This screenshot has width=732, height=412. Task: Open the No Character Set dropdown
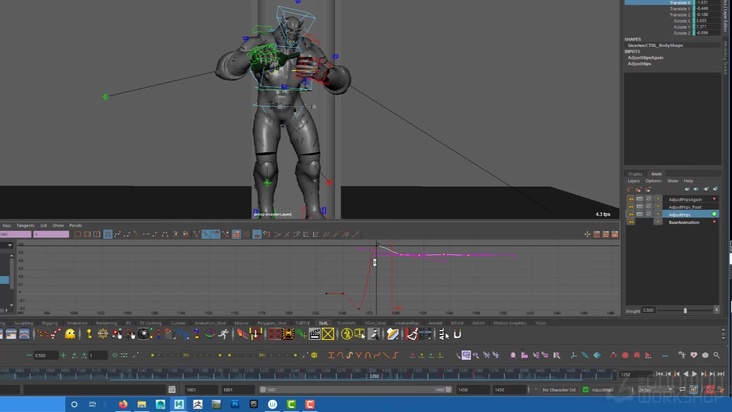click(560, 390)
